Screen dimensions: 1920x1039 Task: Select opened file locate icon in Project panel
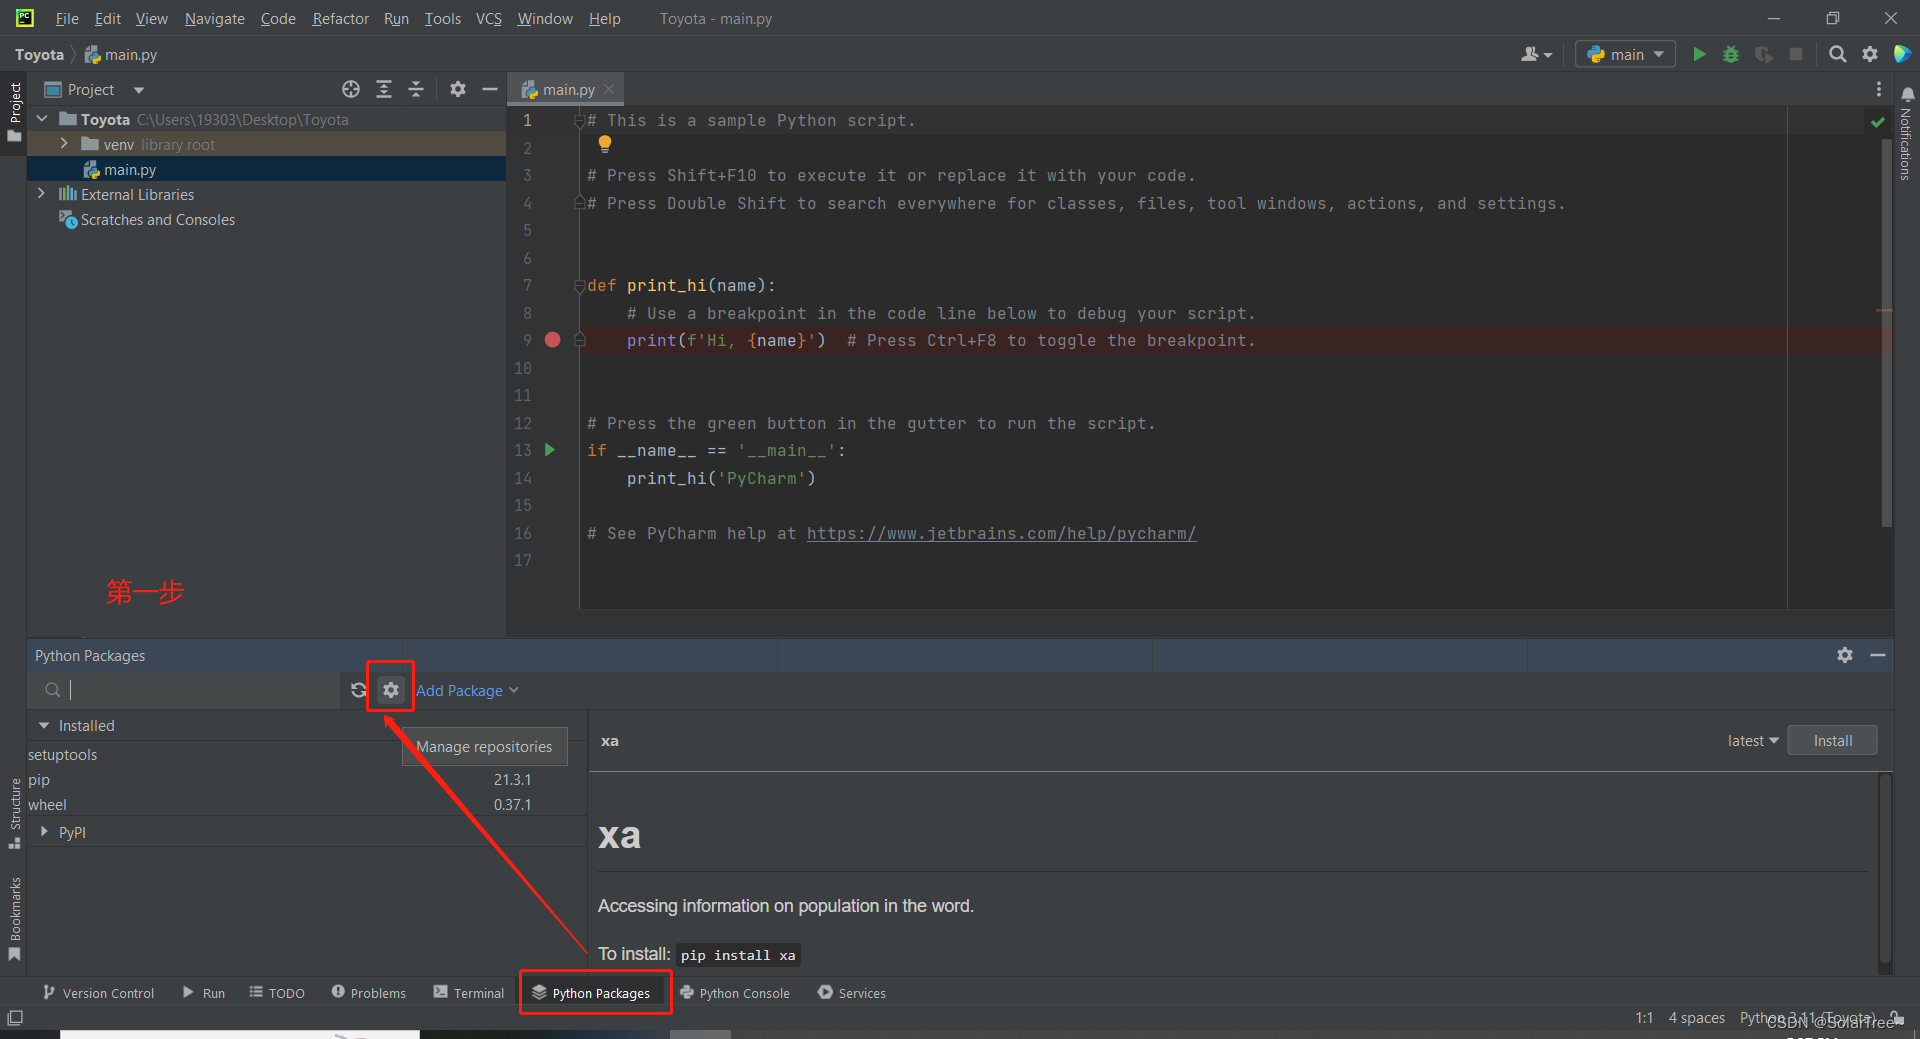tap(351, 89)
